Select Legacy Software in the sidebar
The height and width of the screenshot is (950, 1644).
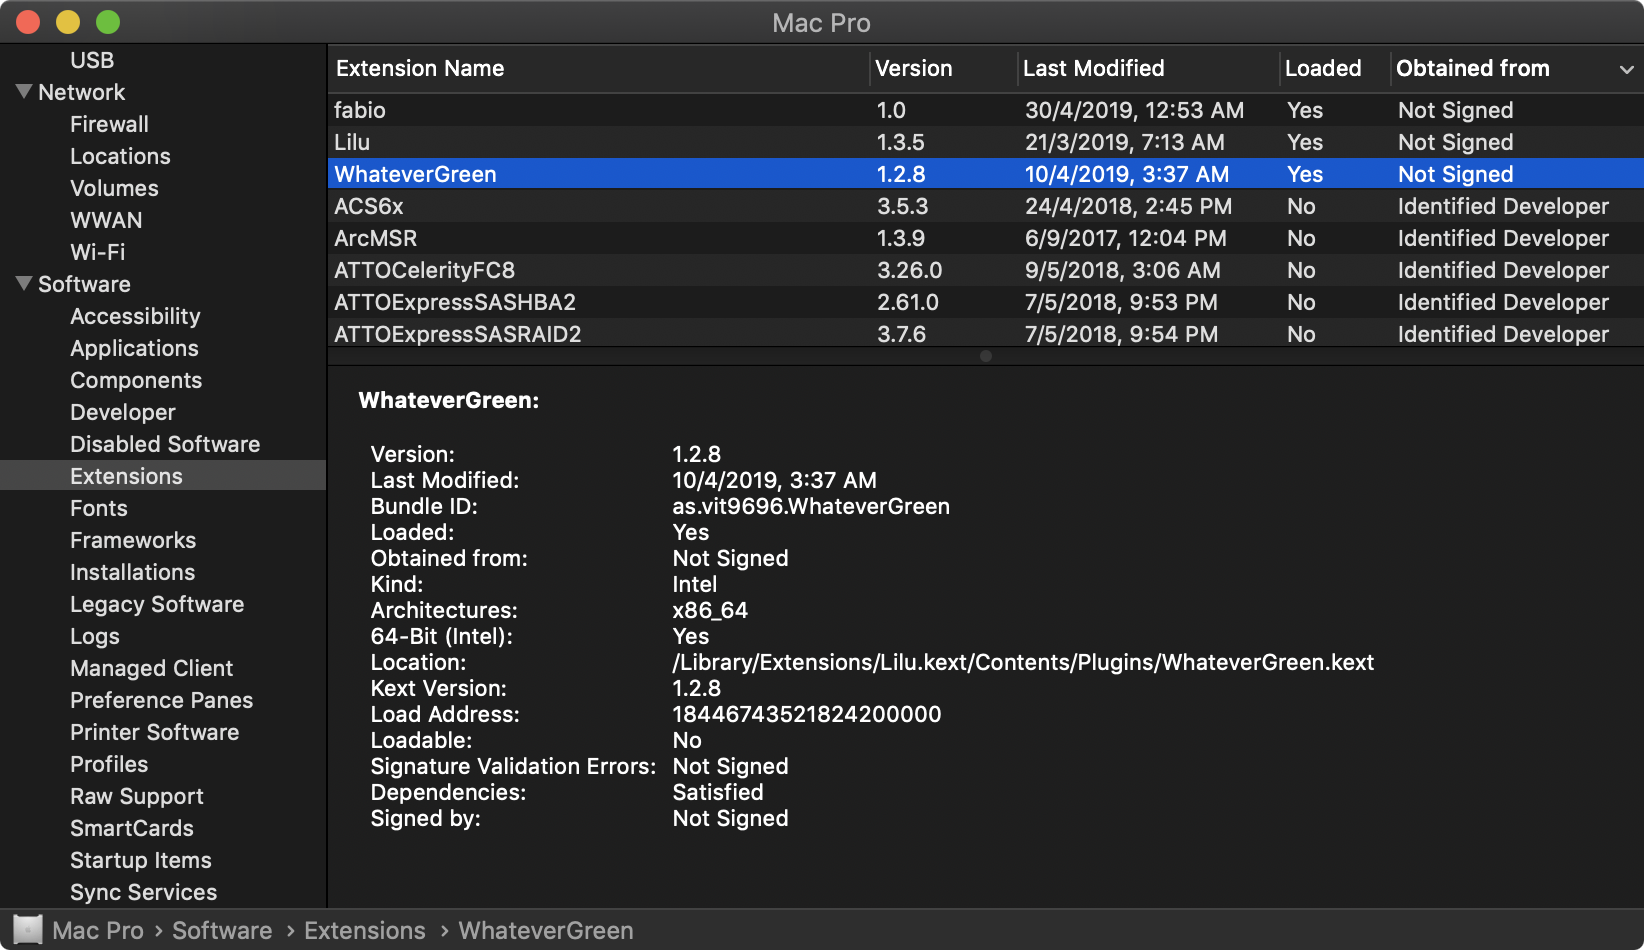coord(157,604)
